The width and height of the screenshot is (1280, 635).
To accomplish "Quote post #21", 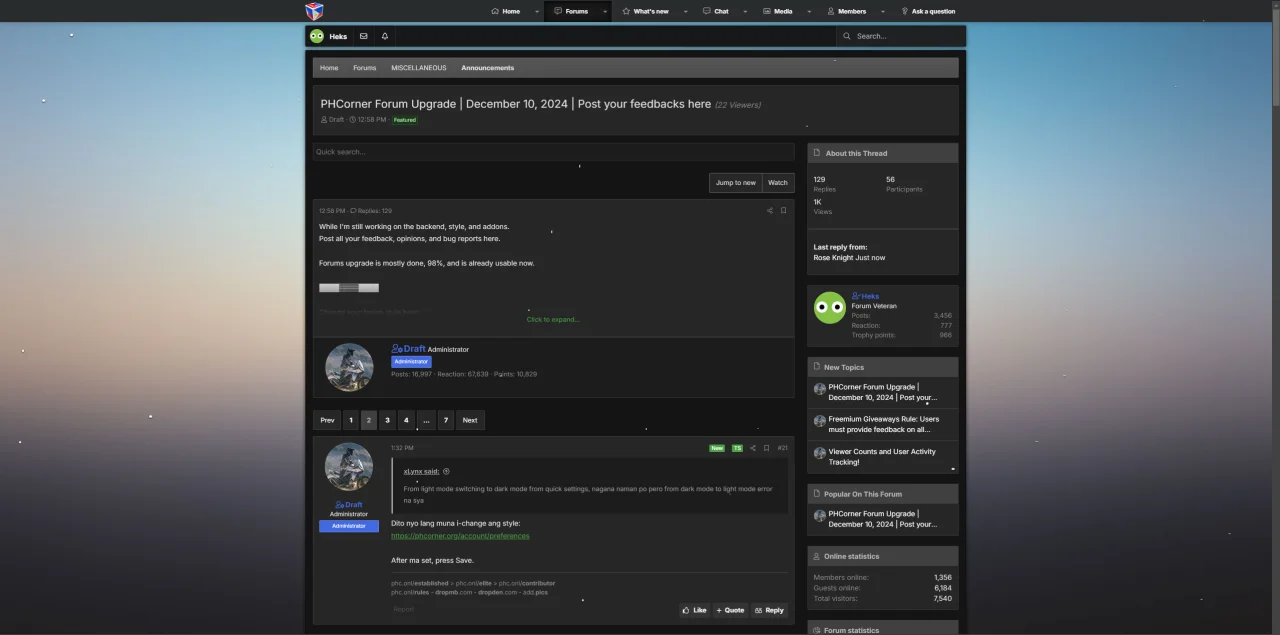I will [x=730, y=610].
